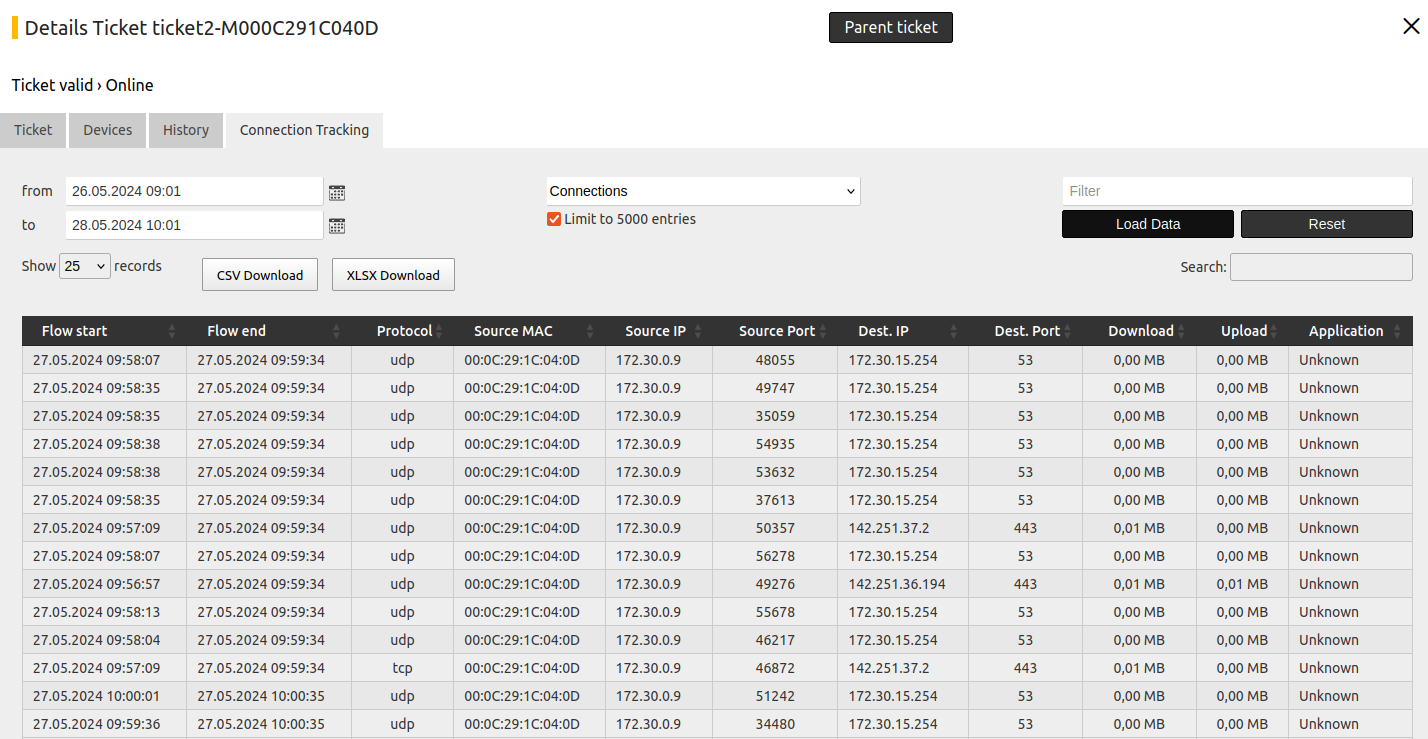Click flow start 27.05.2024 09:56:57
1428x739 pixels.
coord(96,584)
